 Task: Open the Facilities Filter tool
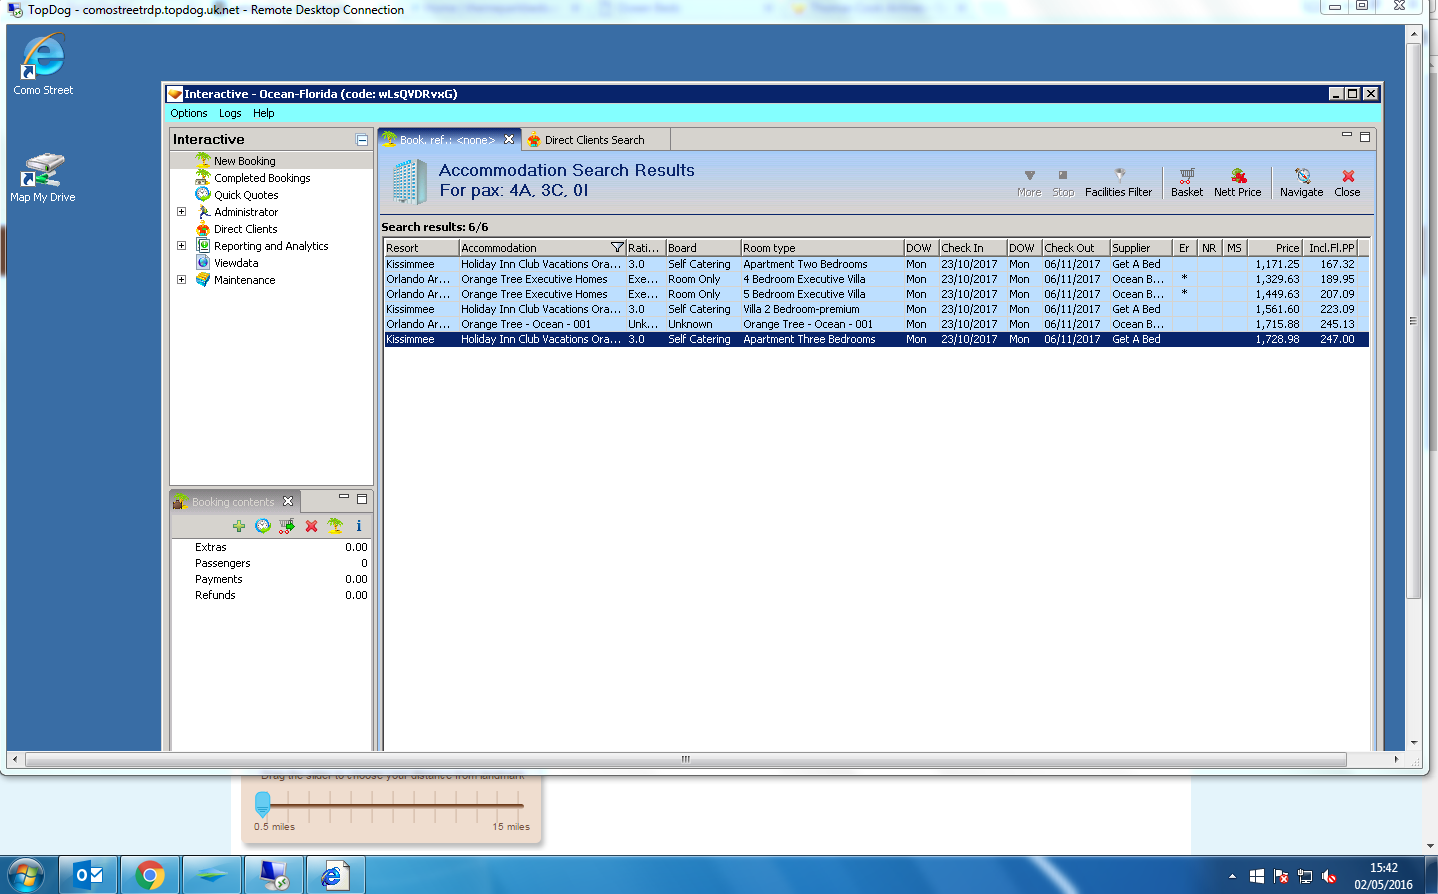click(1118, 183)
